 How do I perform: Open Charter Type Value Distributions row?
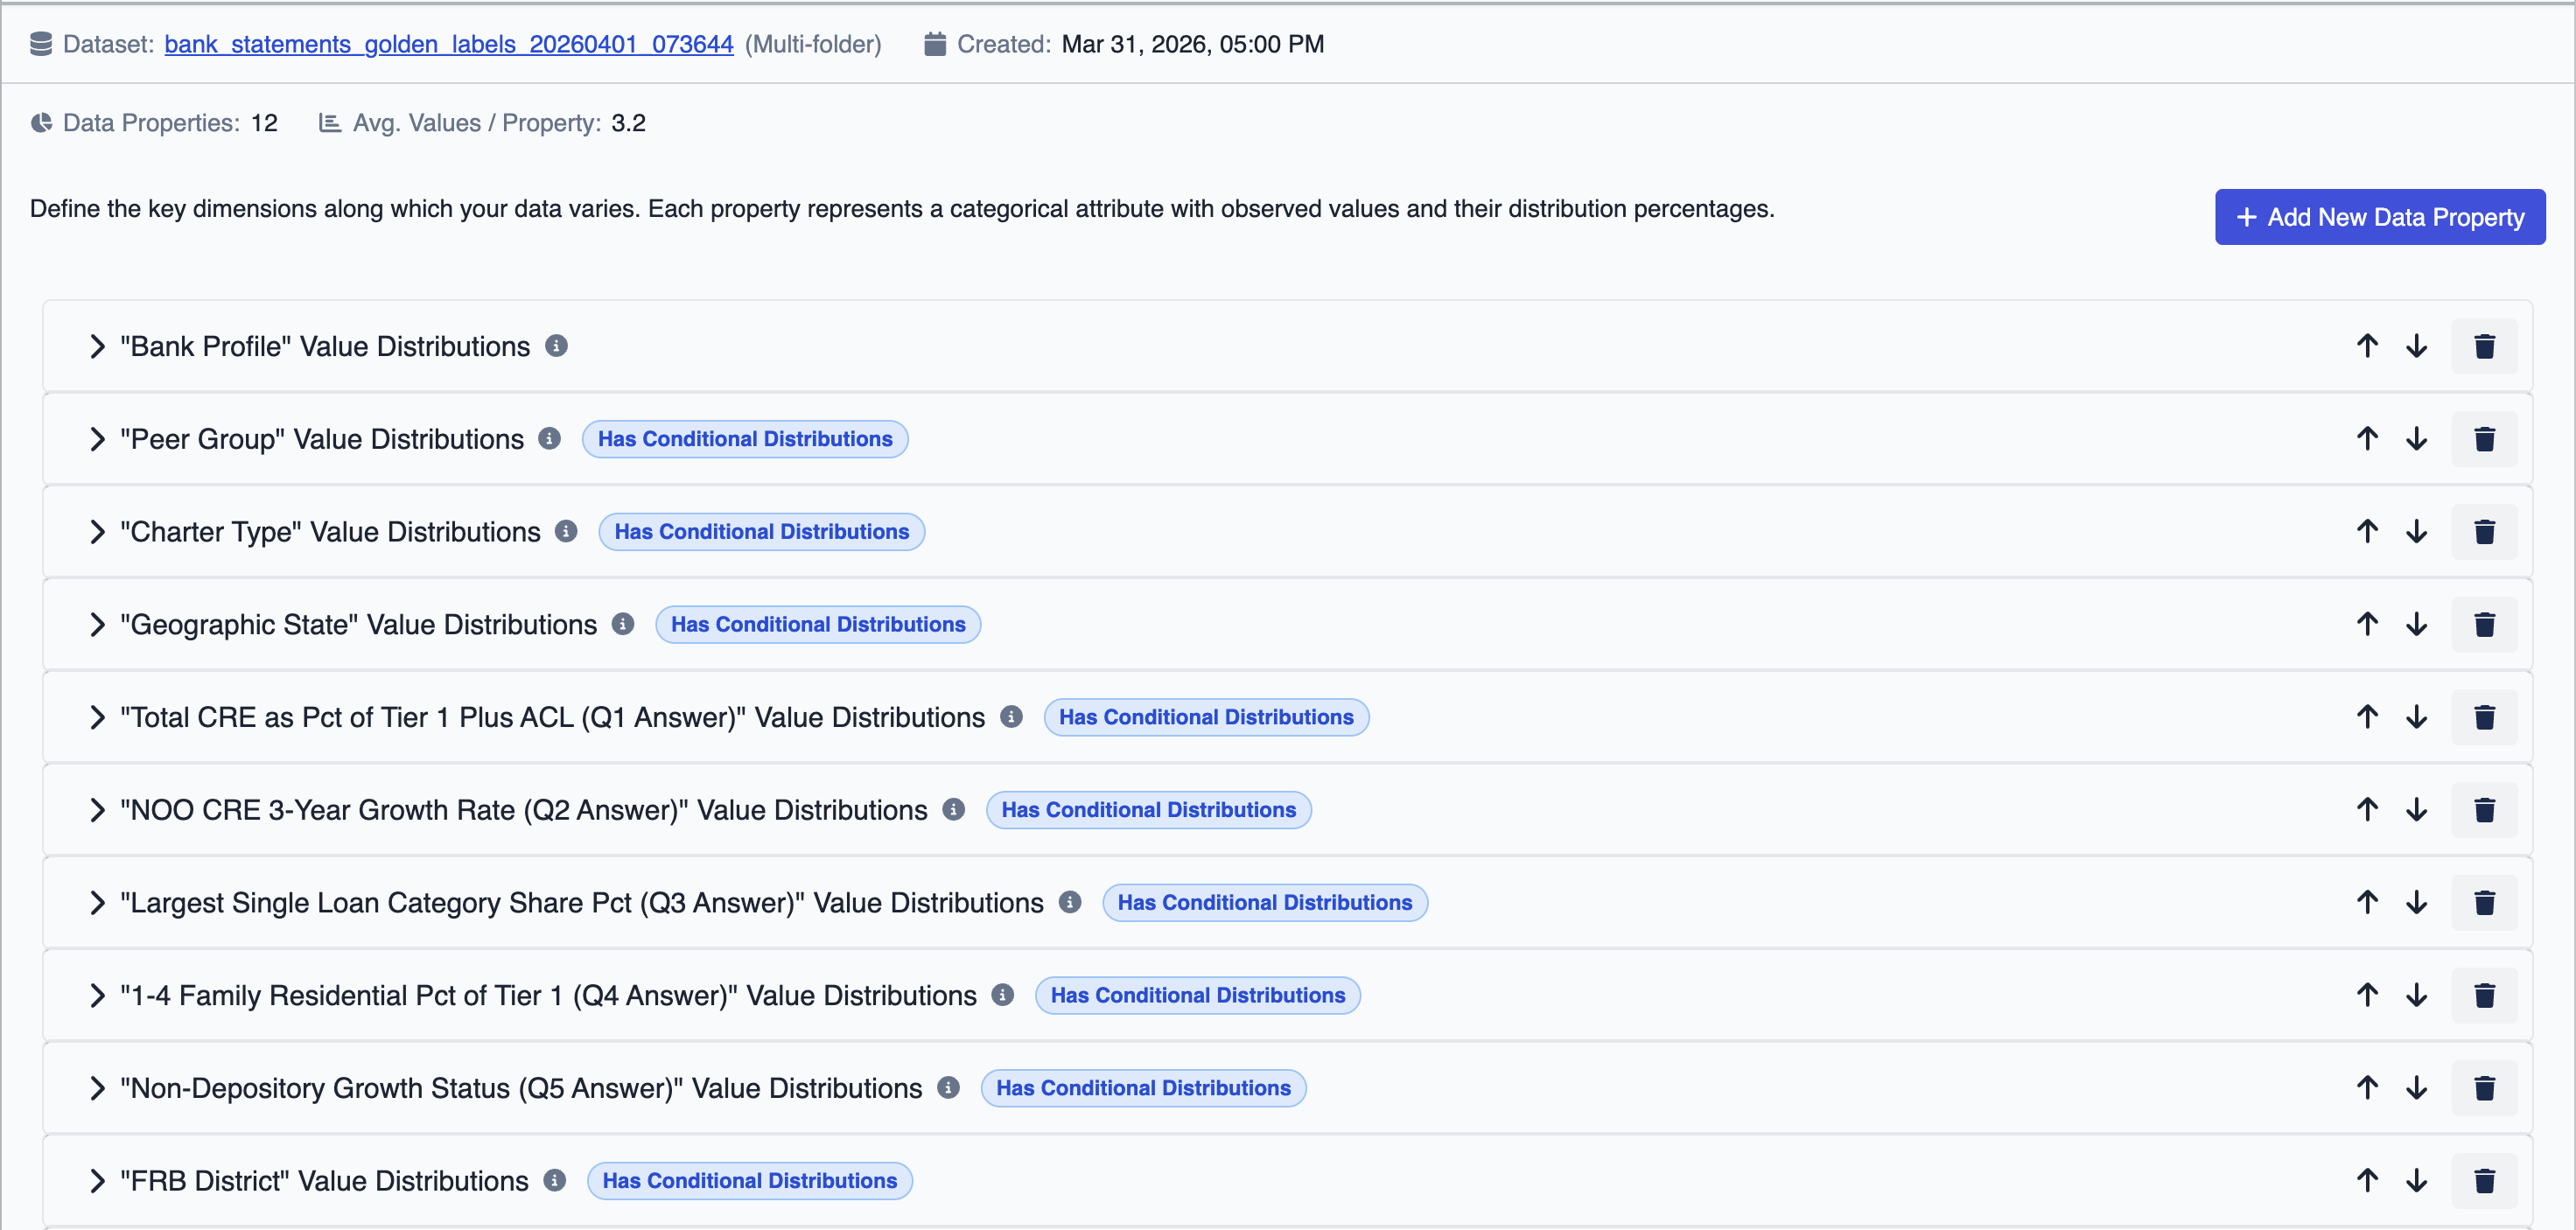click(97, 532)
